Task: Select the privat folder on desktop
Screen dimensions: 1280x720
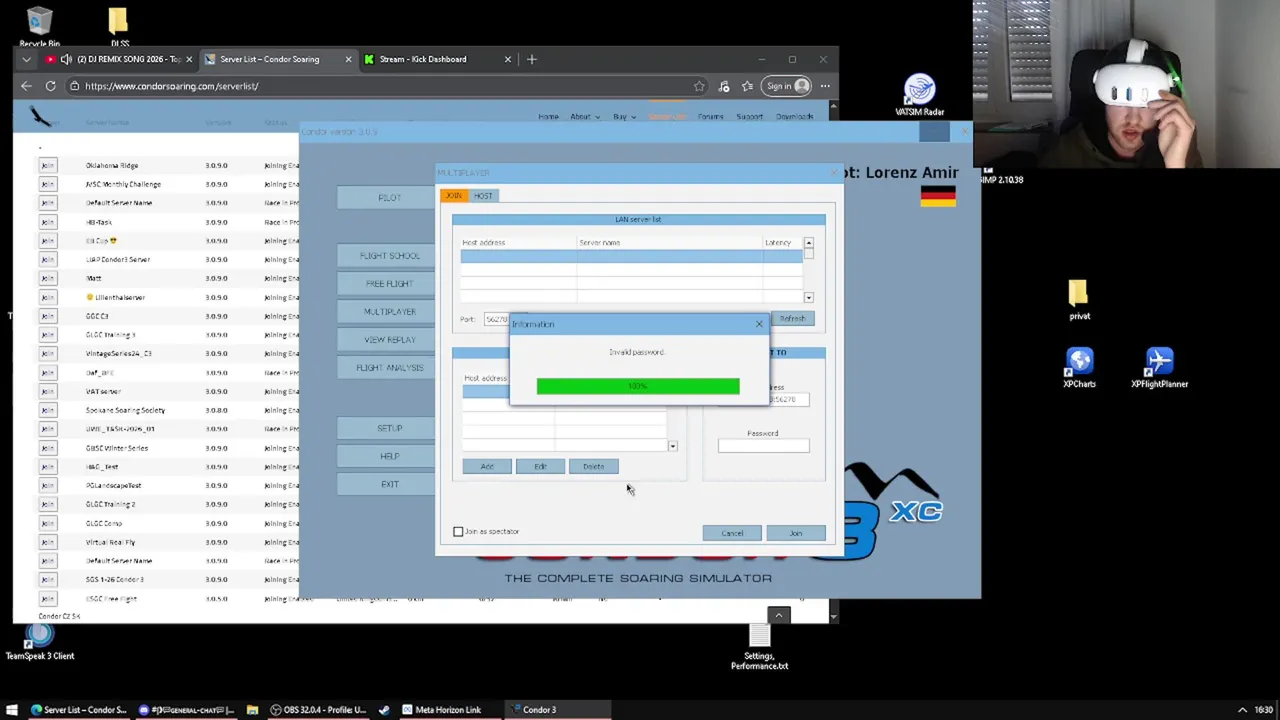Action: 1079,300
